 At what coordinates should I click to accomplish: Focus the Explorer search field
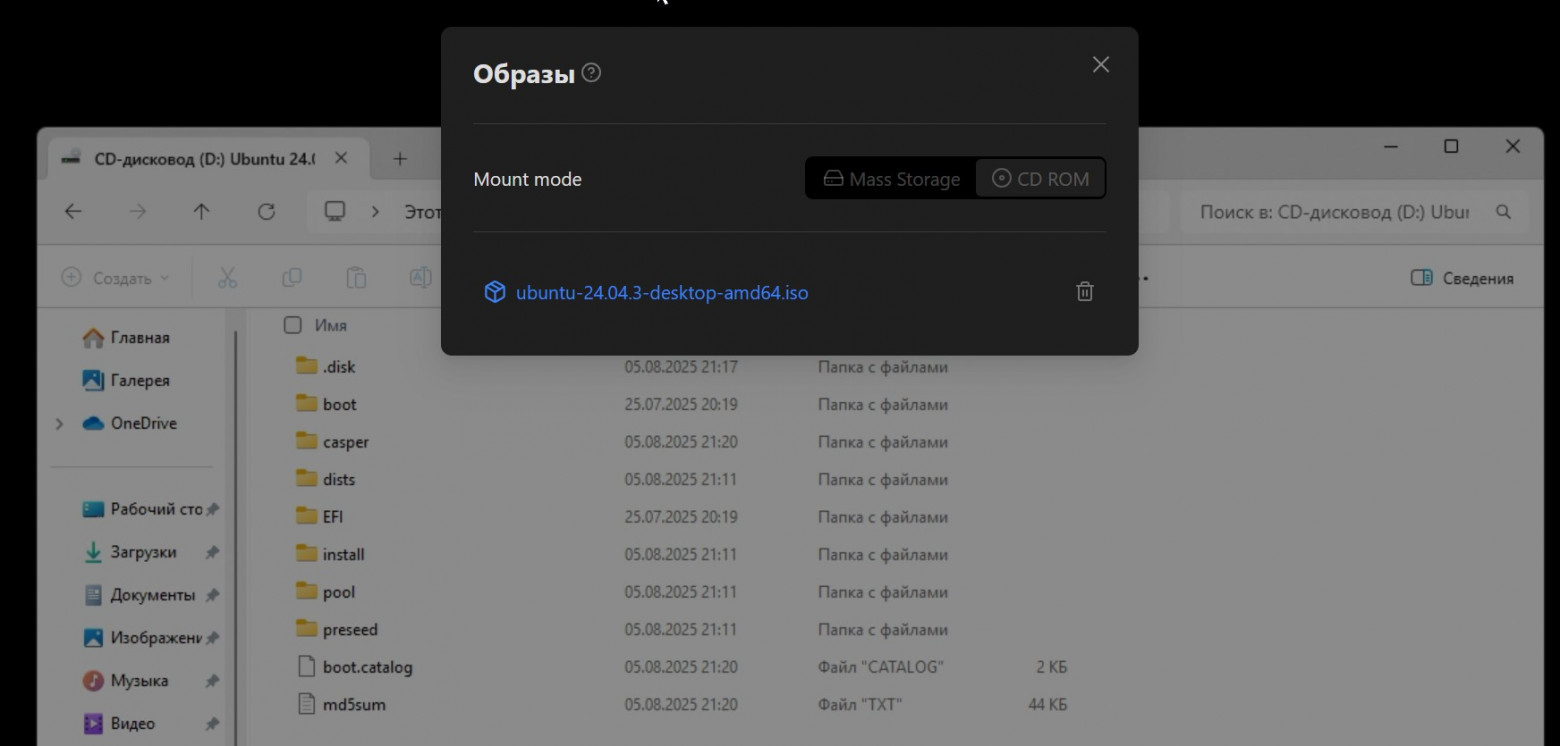[x=1354, y=212]
